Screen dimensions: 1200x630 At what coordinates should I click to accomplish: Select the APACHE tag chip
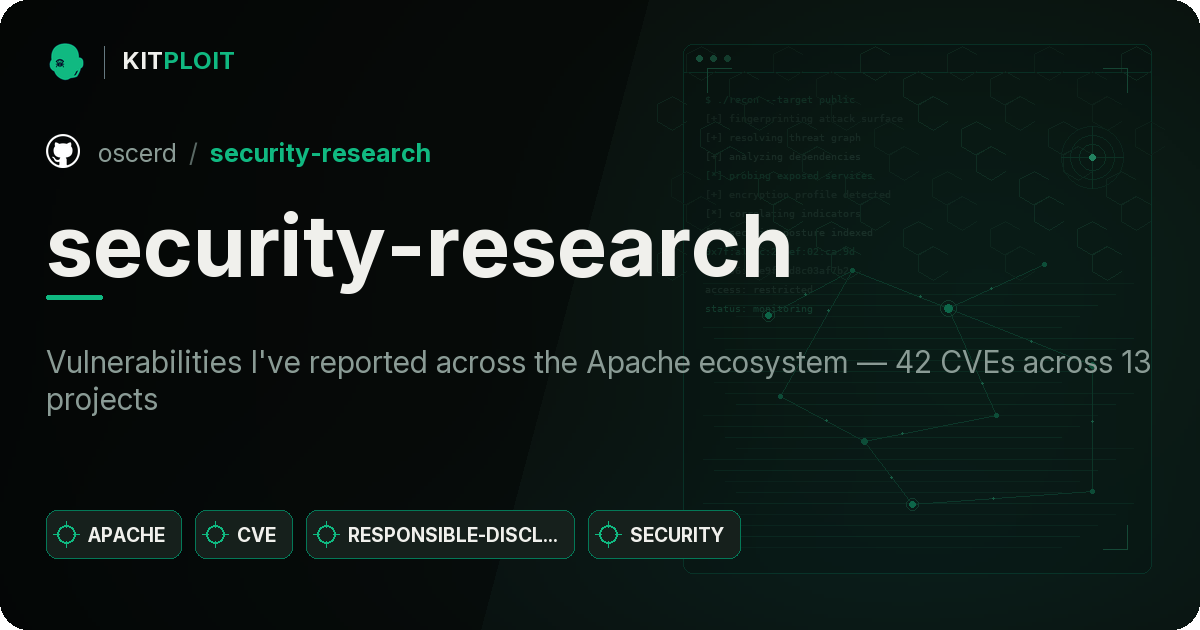[x=114, y=534]
